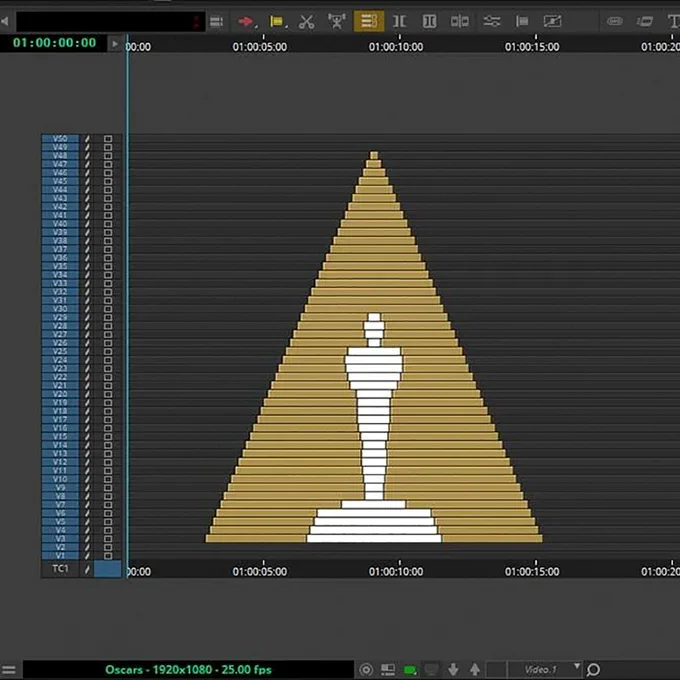Open the audio meter menu icon
680x680 pixels.
[x=216, y=21]
